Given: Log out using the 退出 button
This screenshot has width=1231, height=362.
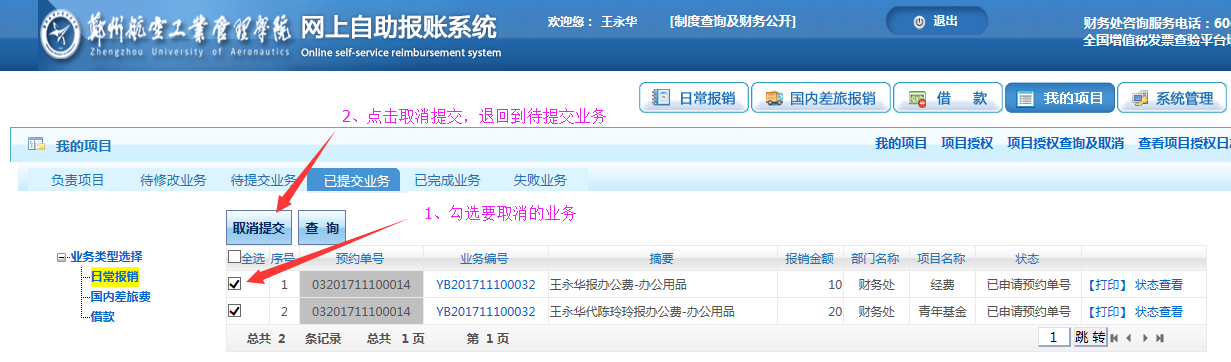Looking at the screenshot, I should [936, 21].
